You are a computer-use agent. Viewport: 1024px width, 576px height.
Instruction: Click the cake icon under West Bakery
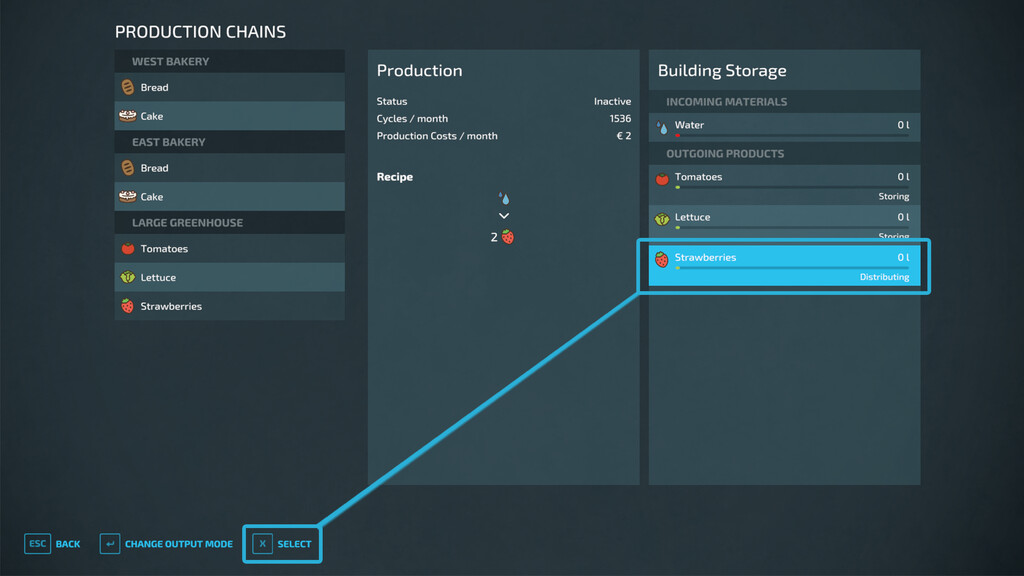tap(127, 116)
